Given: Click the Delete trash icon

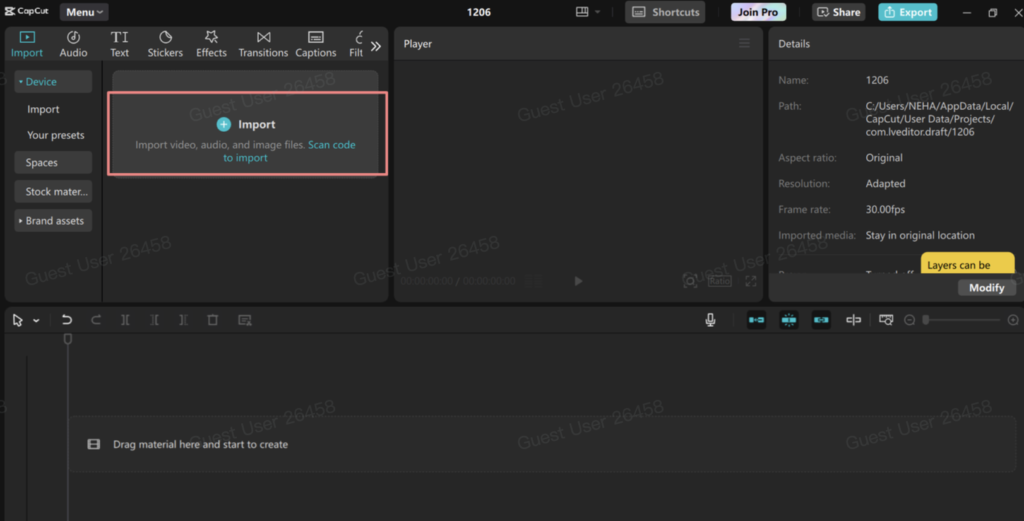Looking at the screenshot, I should point(212,320).
